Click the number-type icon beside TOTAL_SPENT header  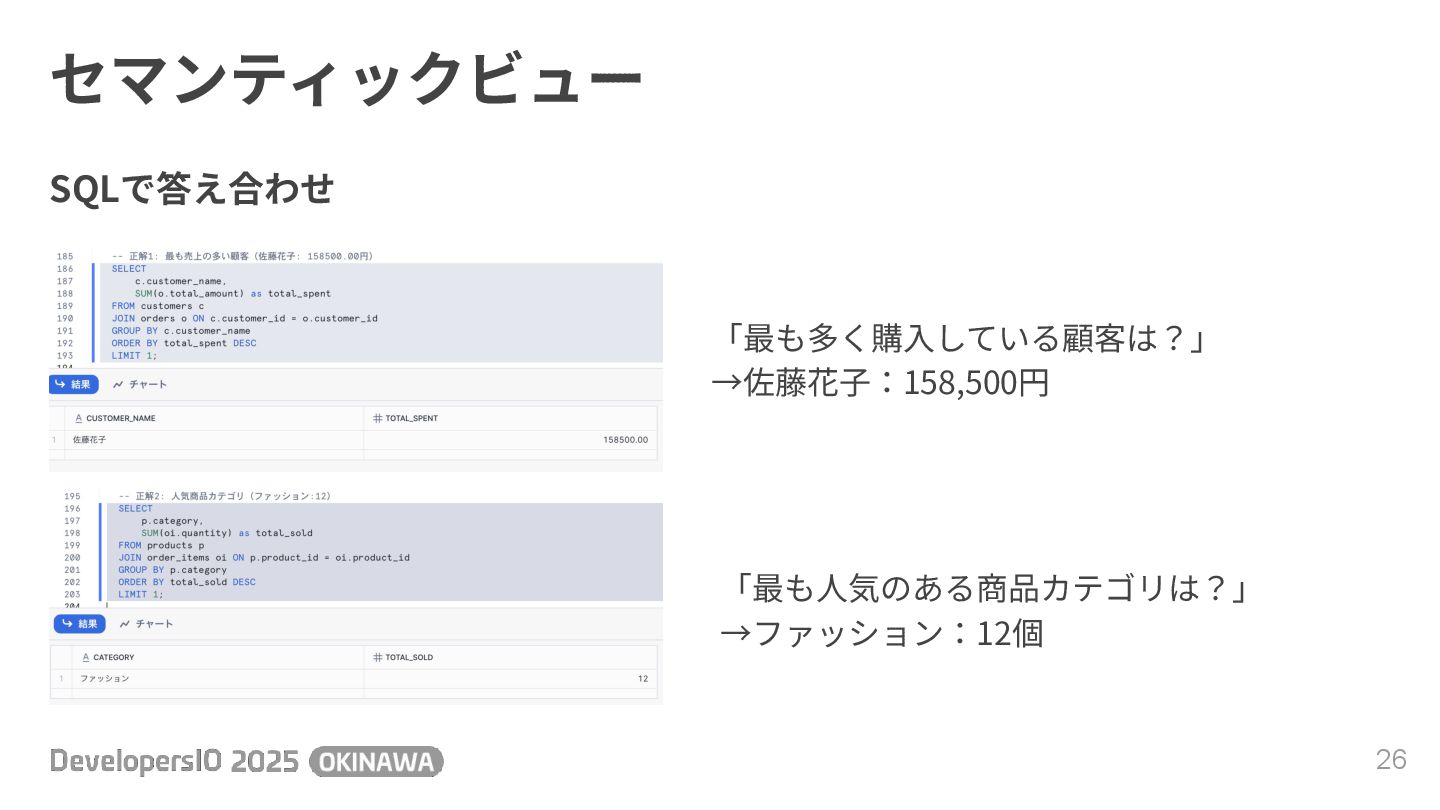tap(377, 418)
